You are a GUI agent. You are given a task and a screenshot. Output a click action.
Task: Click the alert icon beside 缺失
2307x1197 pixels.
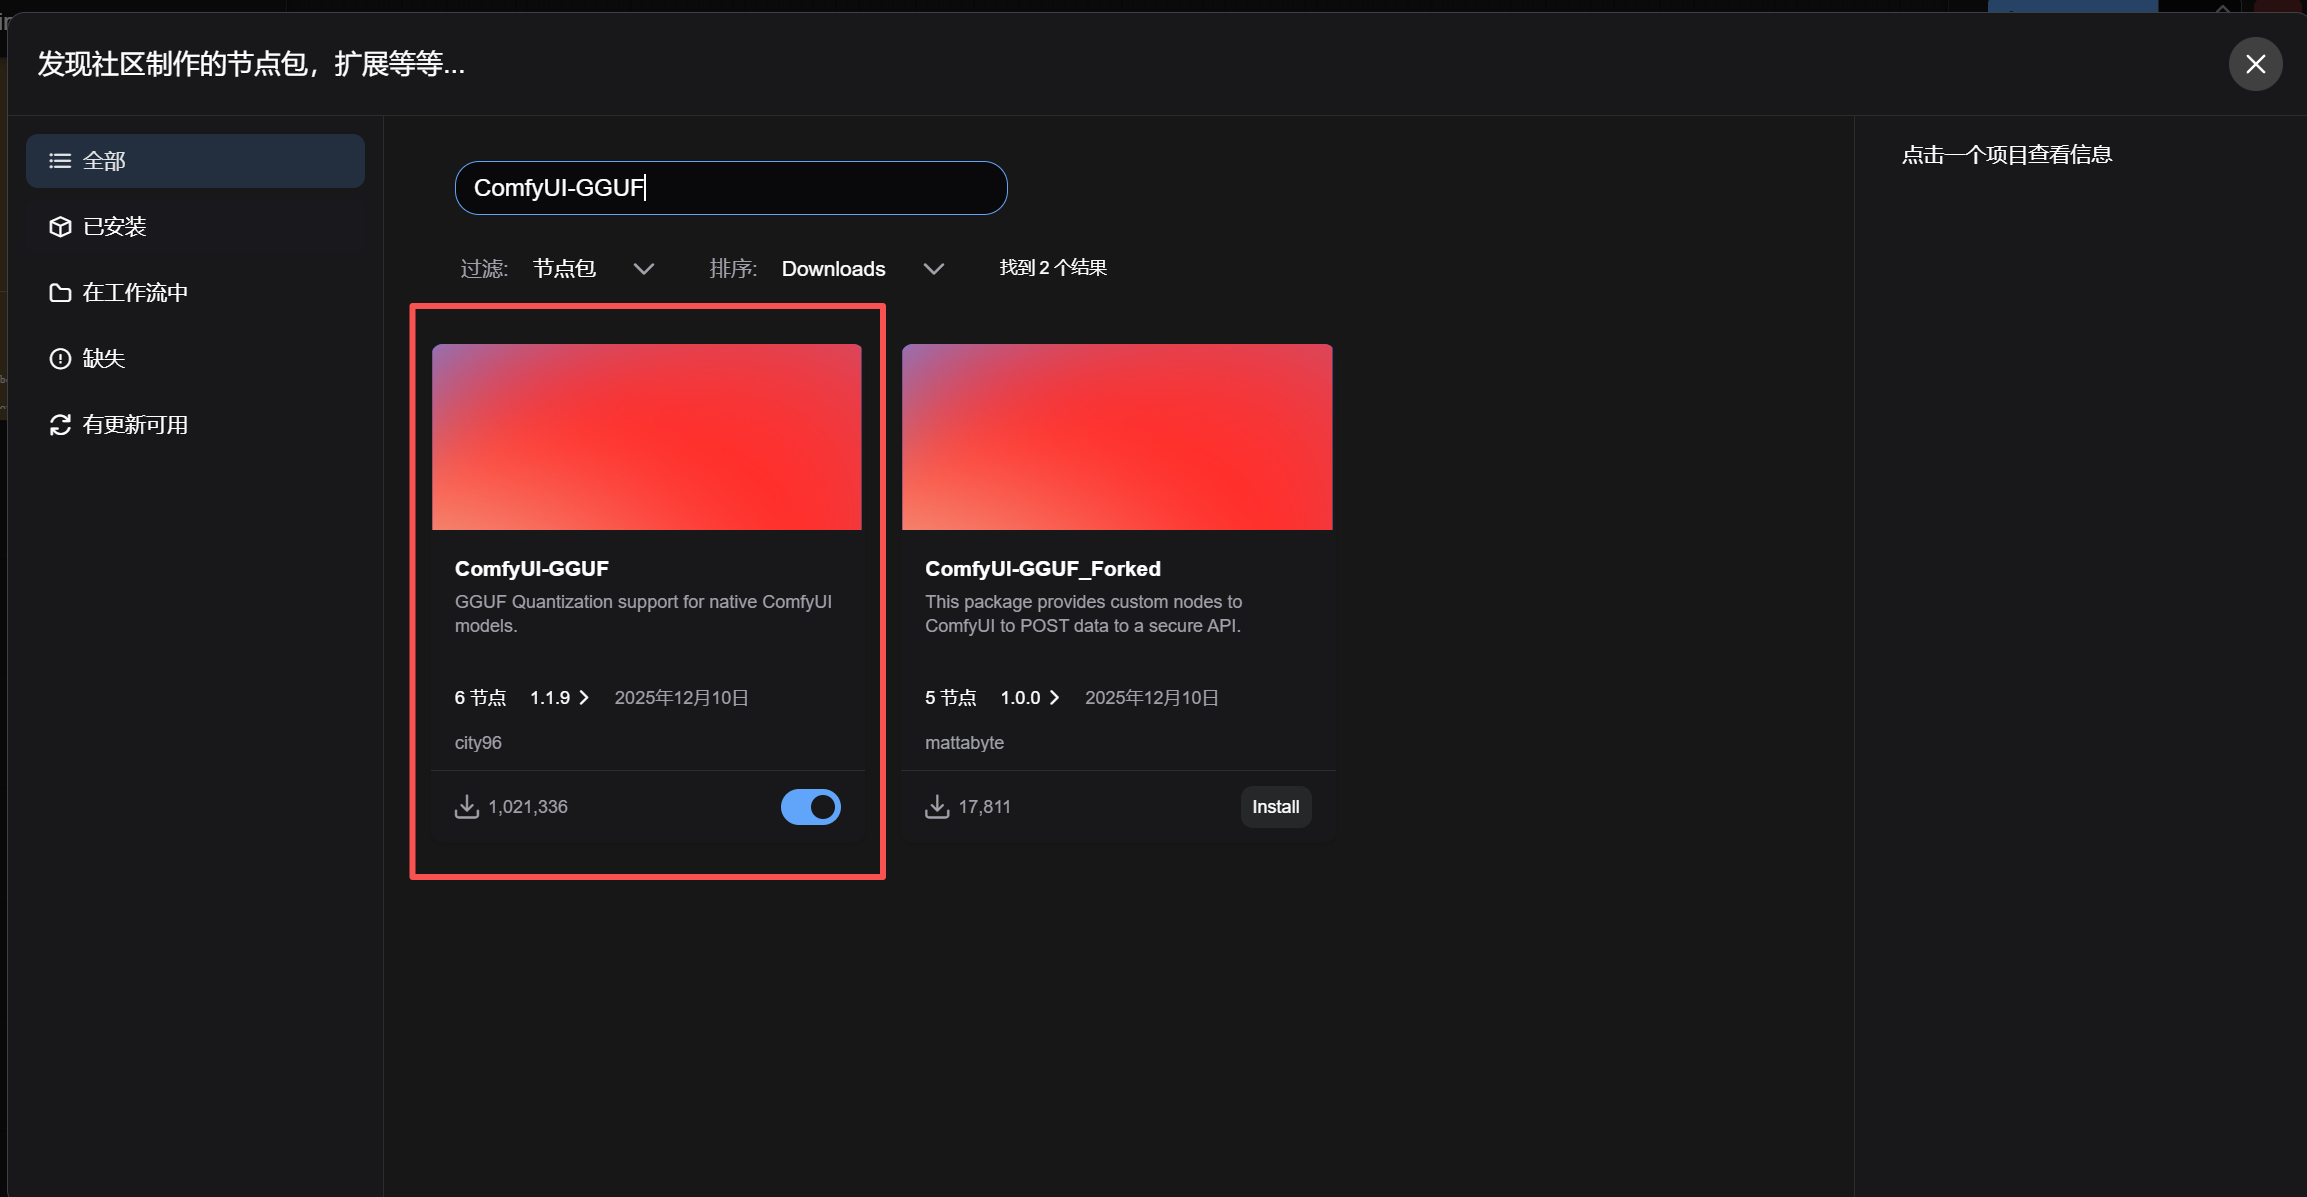[60, 359]
